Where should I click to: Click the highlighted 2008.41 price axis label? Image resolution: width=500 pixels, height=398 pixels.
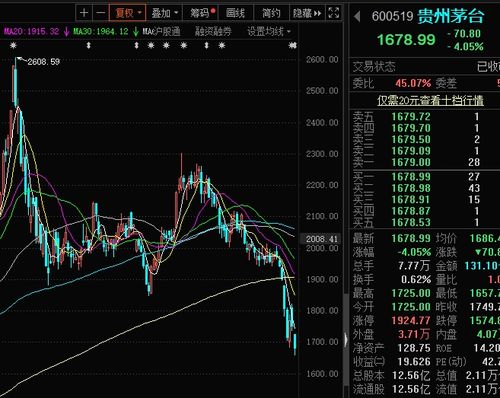tap(322, 239)
